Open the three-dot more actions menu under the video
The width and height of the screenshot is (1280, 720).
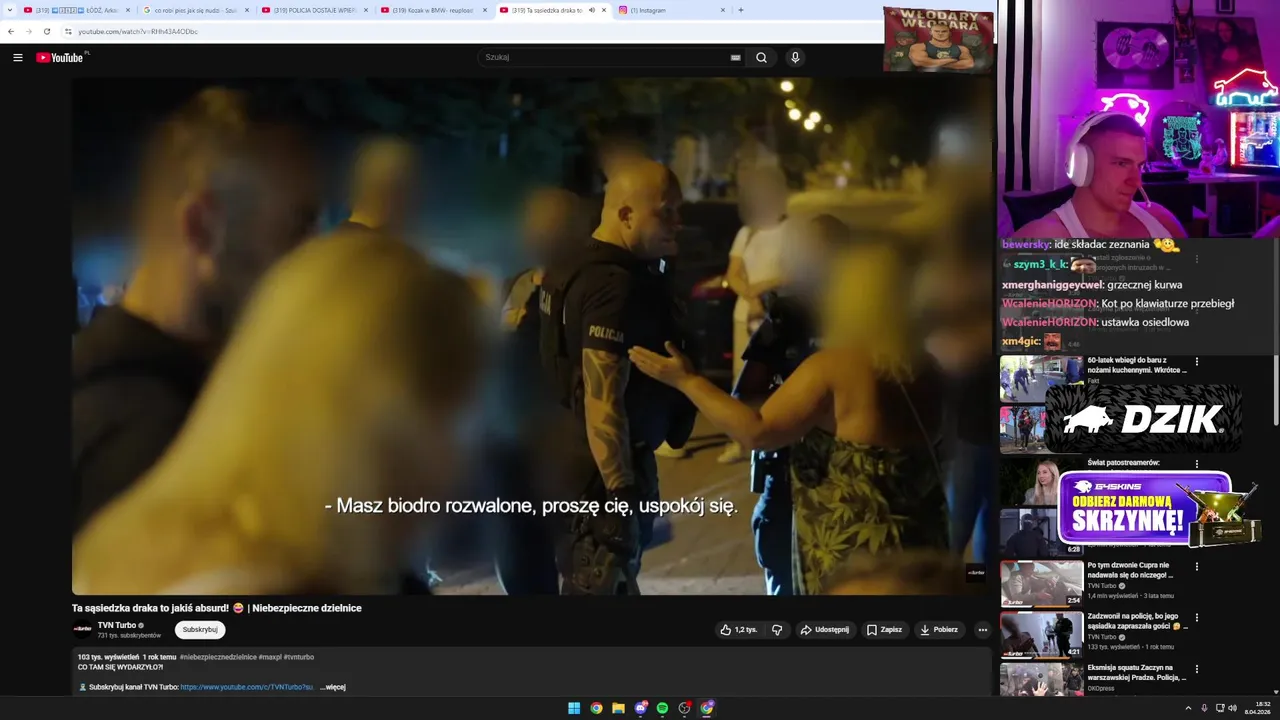click(x=982, y=630)
